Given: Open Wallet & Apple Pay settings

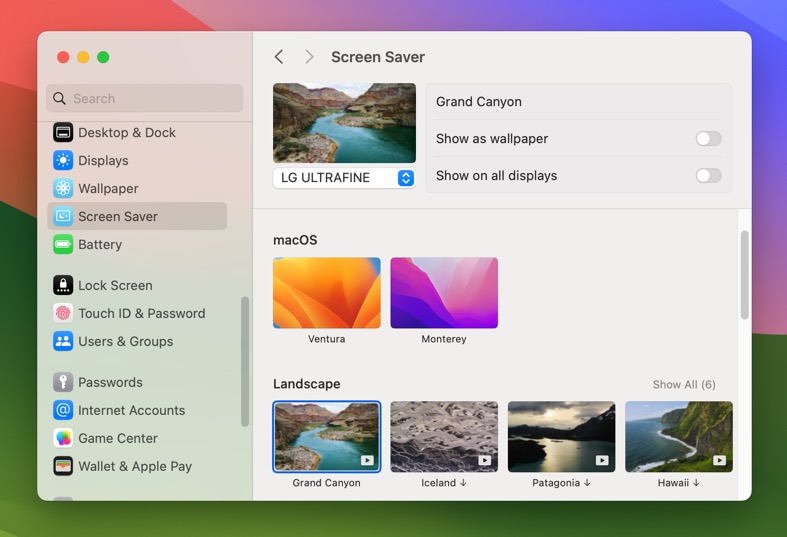Looking at the screenshot, I should (x=135, y=466).
